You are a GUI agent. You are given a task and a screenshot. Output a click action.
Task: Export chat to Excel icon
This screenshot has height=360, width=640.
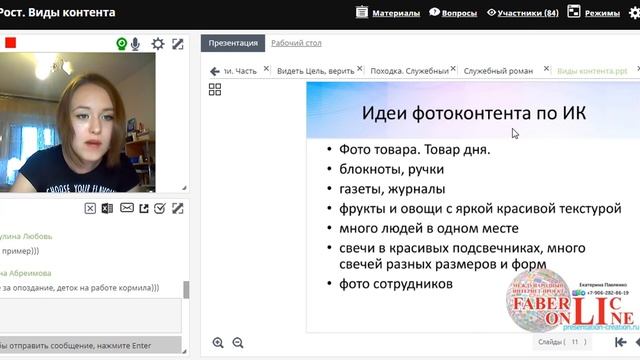107,209
